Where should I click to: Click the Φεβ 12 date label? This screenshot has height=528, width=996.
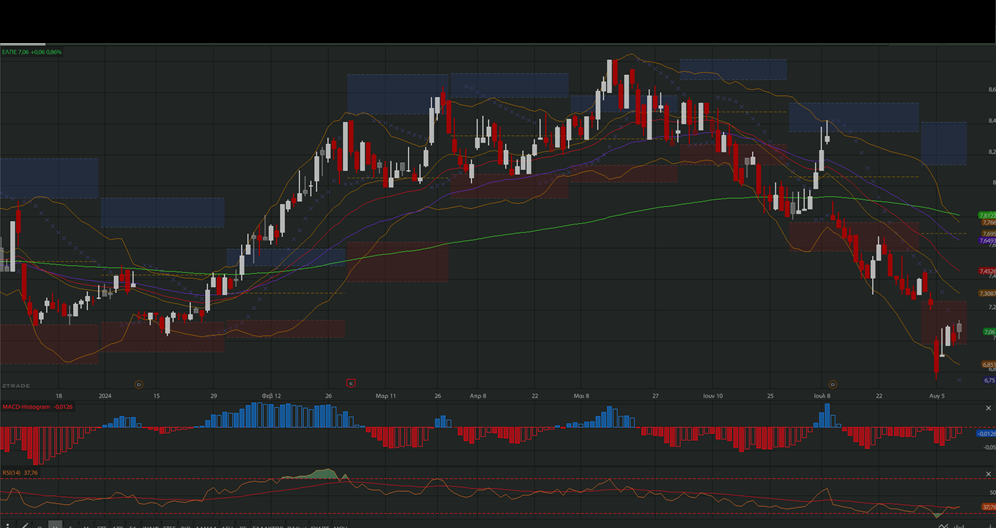(x=271, y=396)
